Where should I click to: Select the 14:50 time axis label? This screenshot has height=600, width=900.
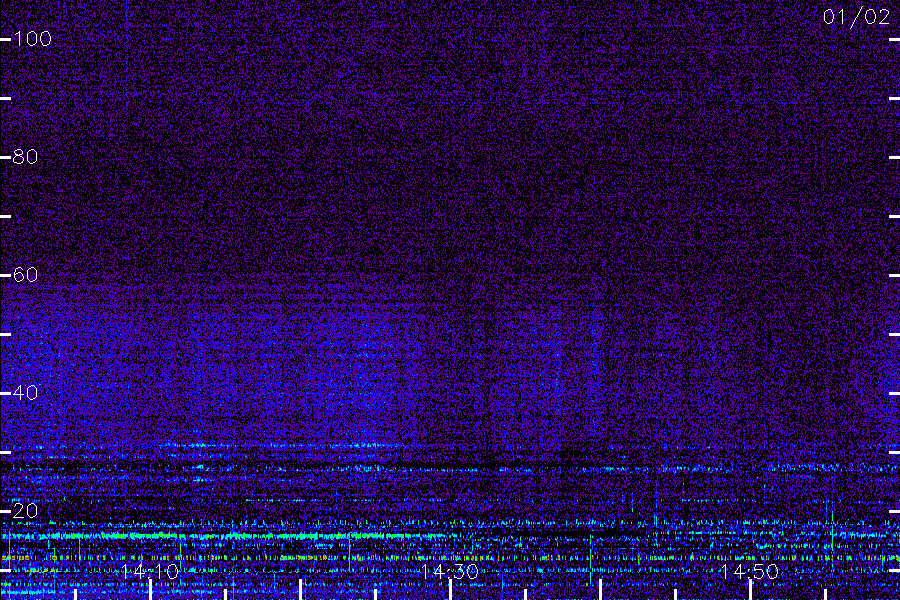tap(750, 571)
